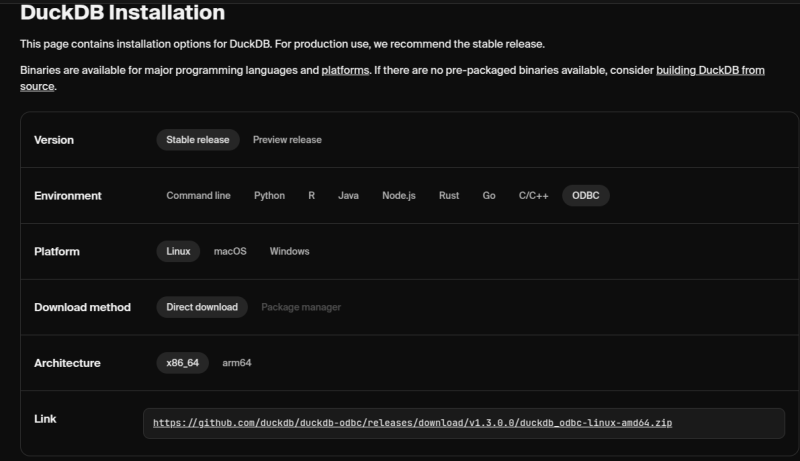This screenshot has height=461, width=800.
Task: Select Linux as the platform
Action: tap(178, 251)
